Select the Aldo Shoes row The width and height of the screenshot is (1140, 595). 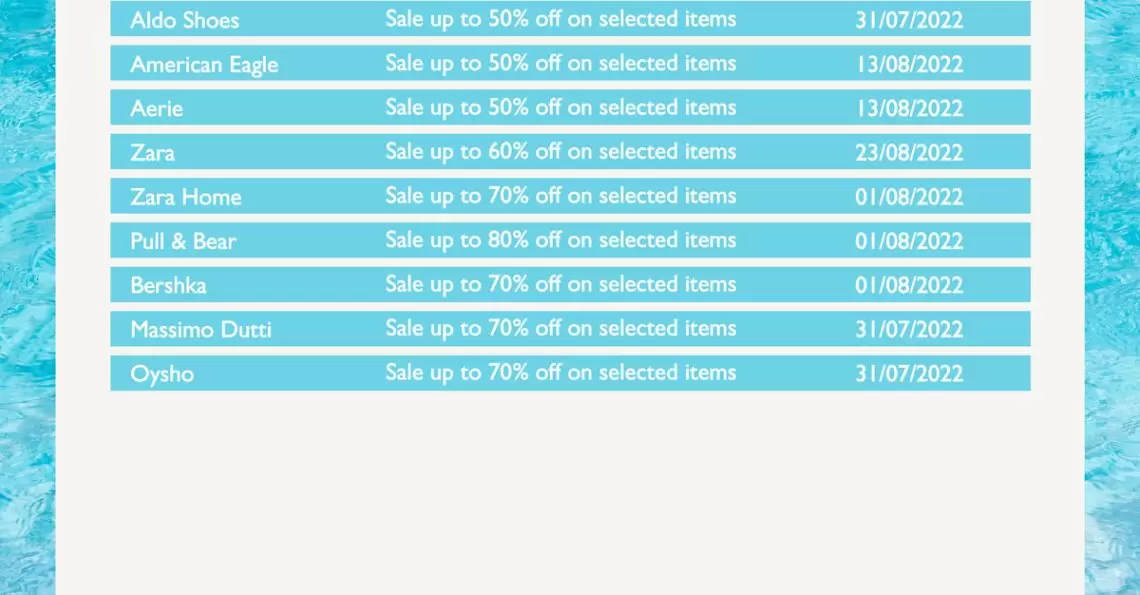click(x=570, y=18)
